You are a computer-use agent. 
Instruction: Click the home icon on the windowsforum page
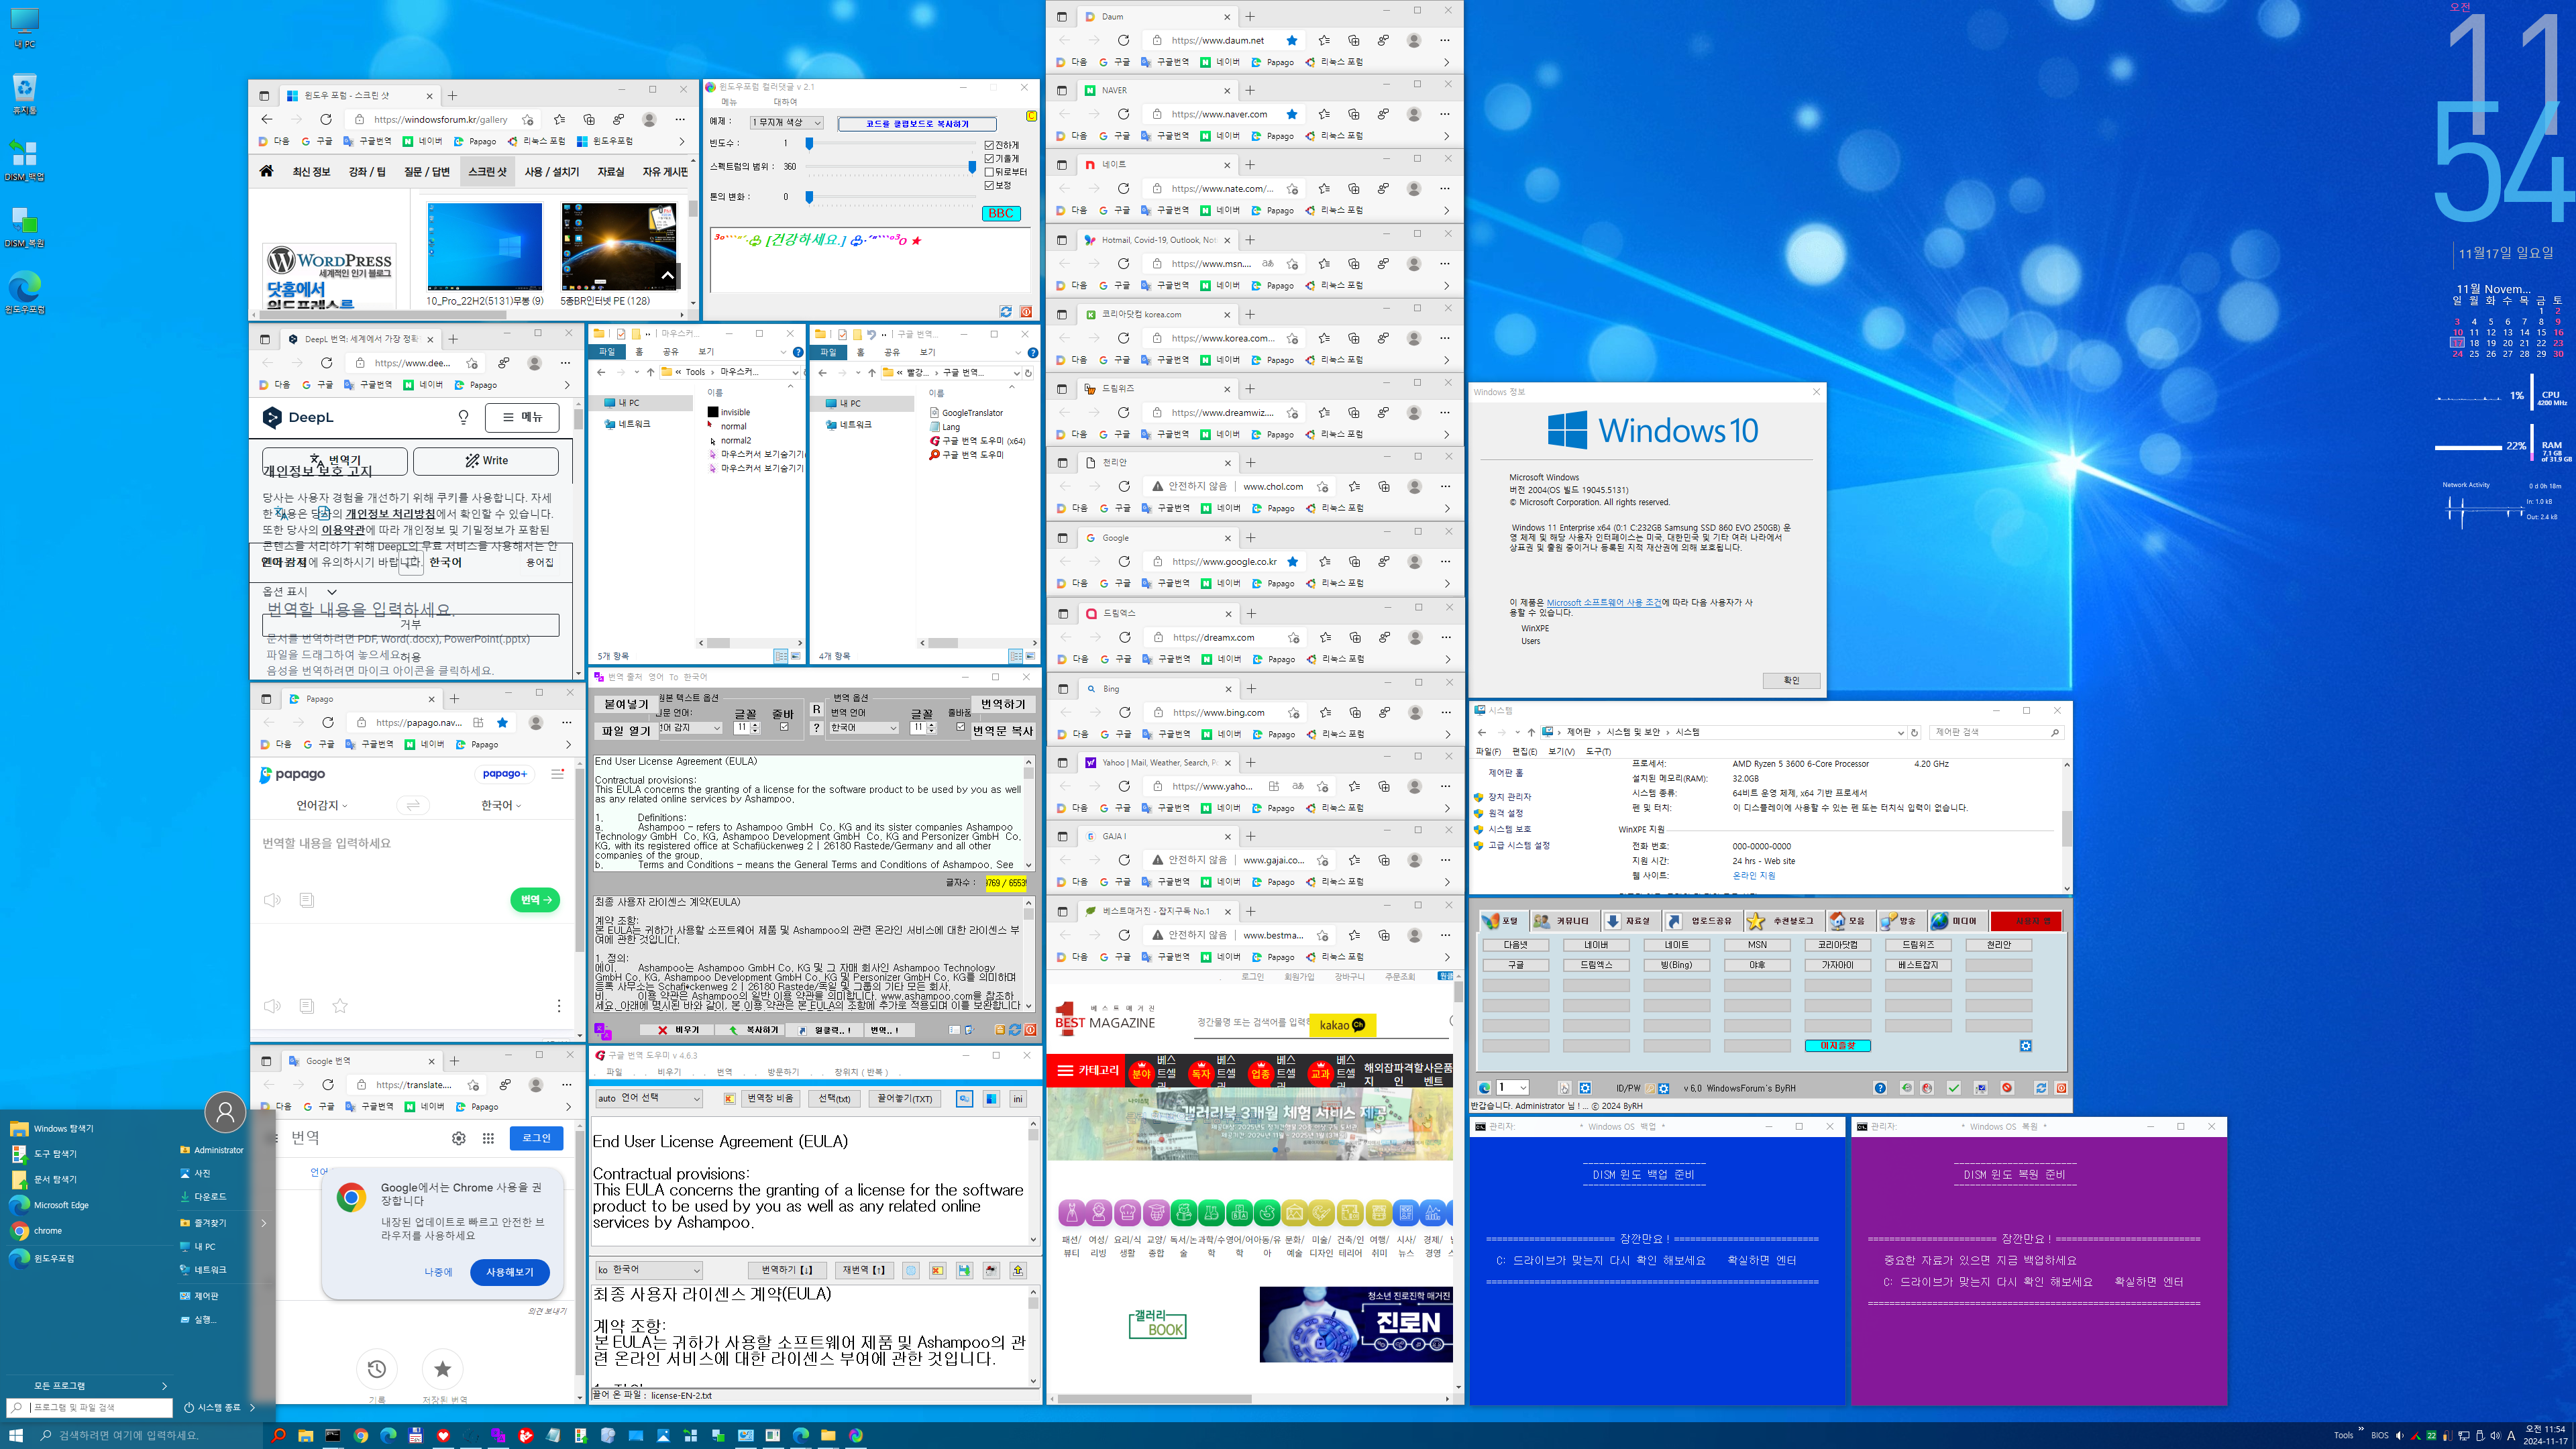266,171
